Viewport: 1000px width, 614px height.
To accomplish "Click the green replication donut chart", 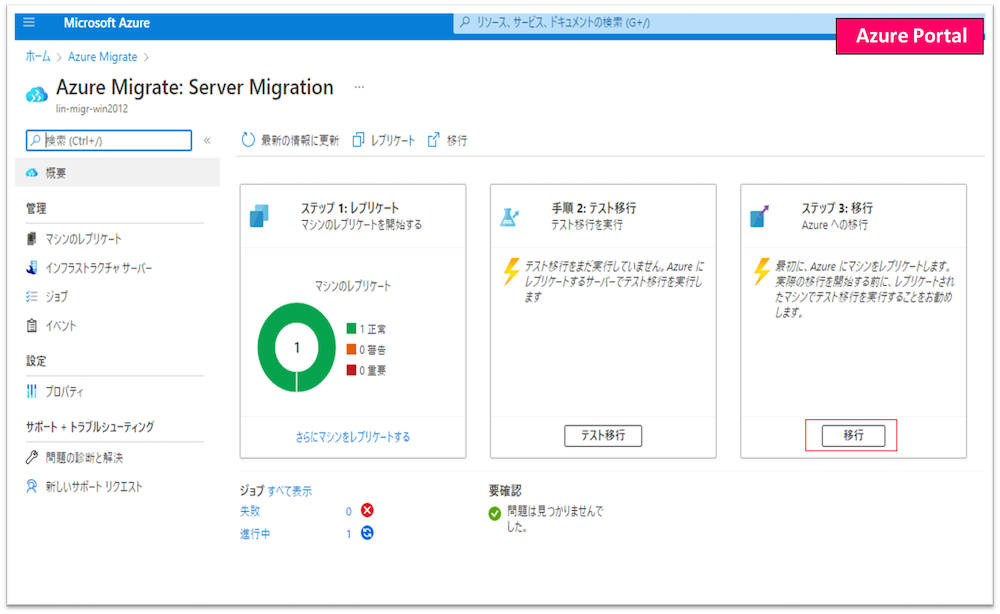I will pyautogui.click(x=297, y=347).
